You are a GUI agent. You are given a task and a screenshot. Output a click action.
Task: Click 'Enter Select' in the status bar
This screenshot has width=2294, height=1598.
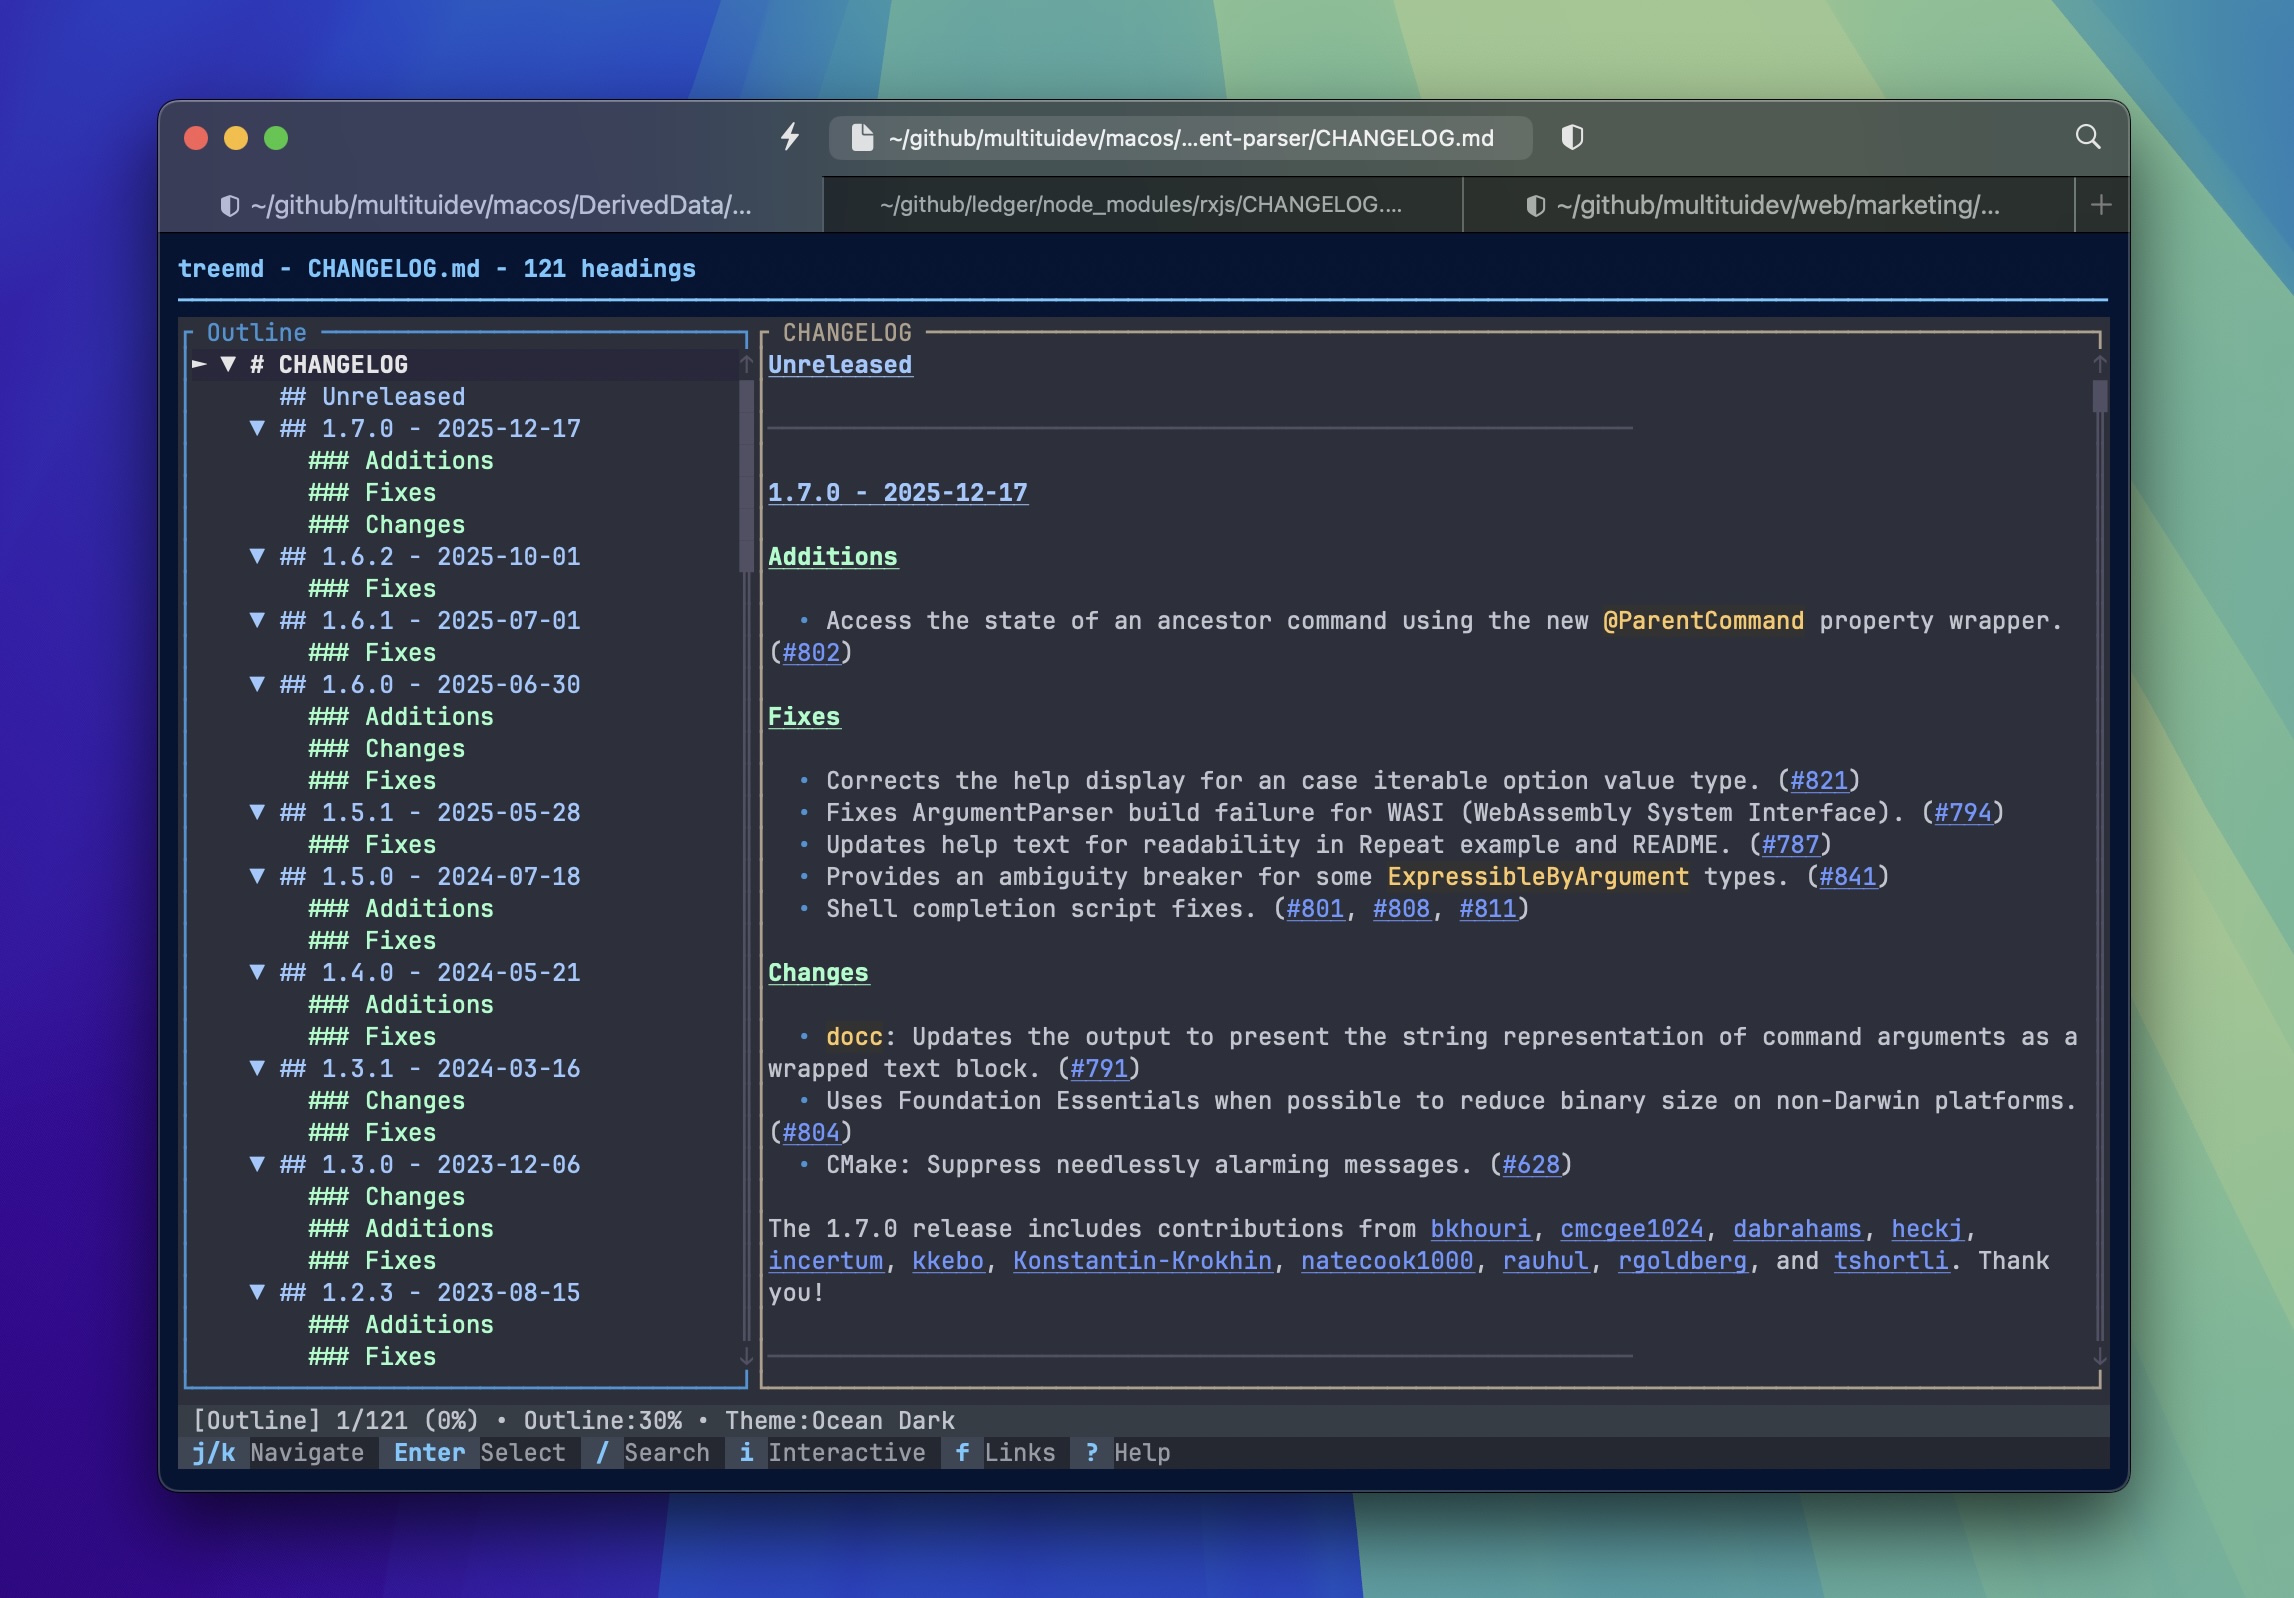click(470, 1453)
